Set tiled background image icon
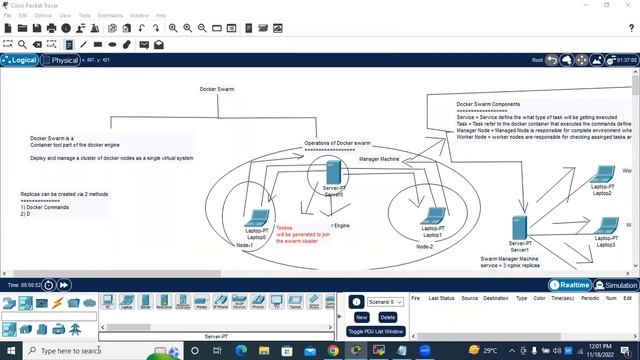The width and height of the screenshot is (640, 360). [597, 60]
